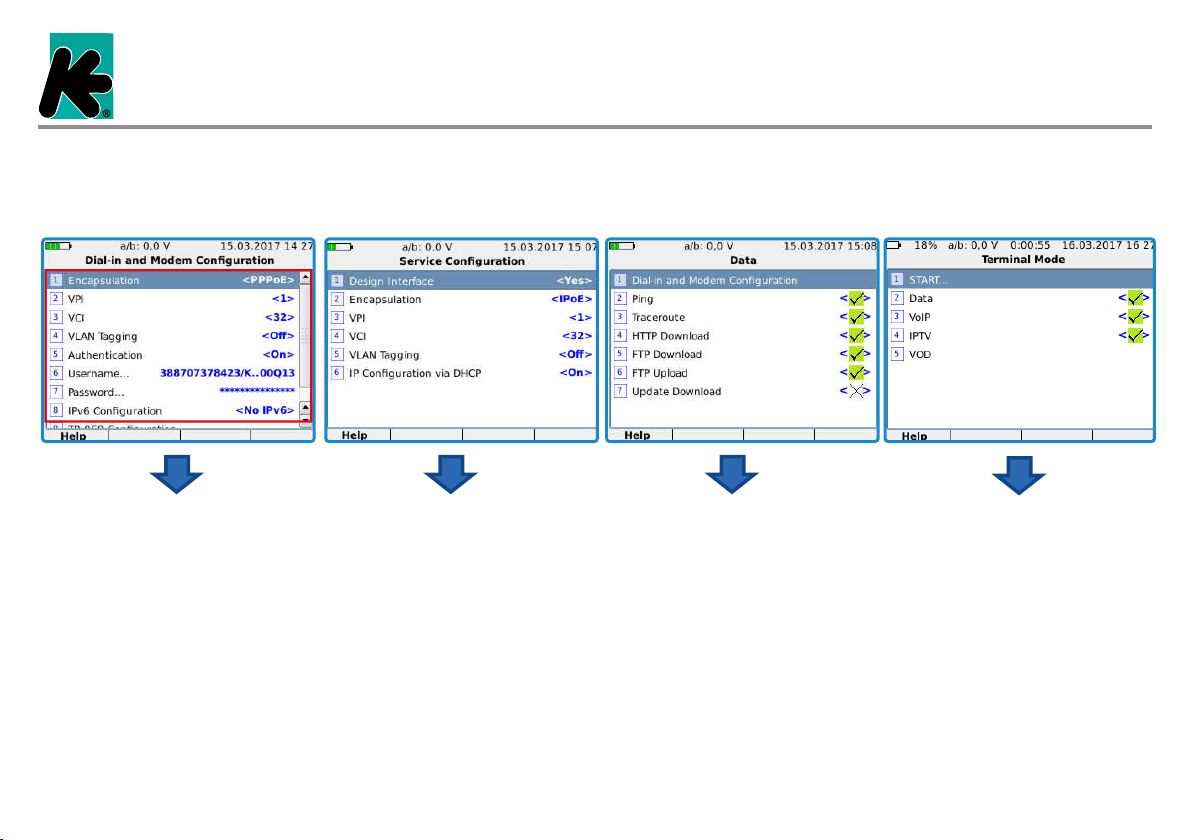Disable the HTTP Download test

click(x=855, y=336)
